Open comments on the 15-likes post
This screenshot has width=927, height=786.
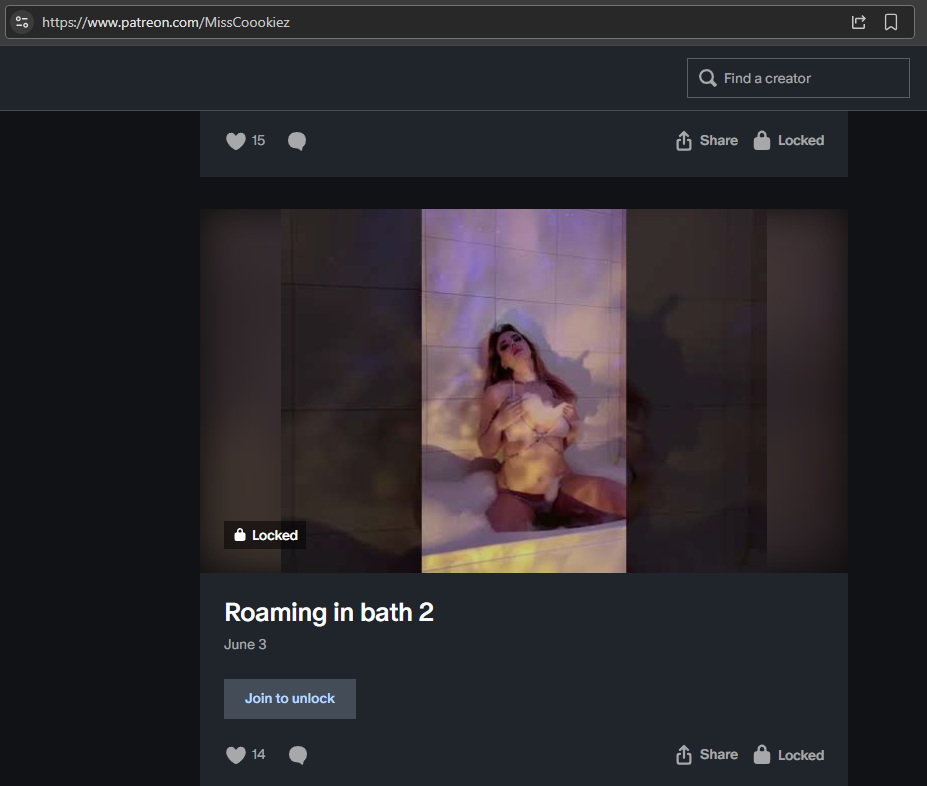297,141
